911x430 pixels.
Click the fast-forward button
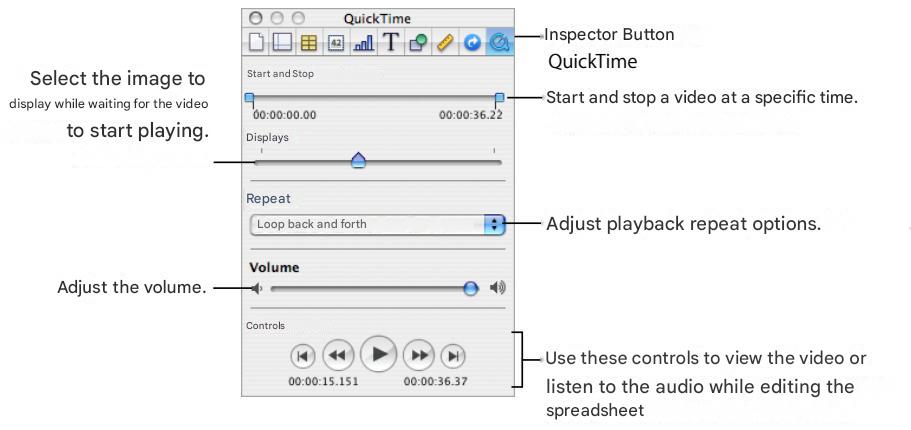click(x=419, y=355)
